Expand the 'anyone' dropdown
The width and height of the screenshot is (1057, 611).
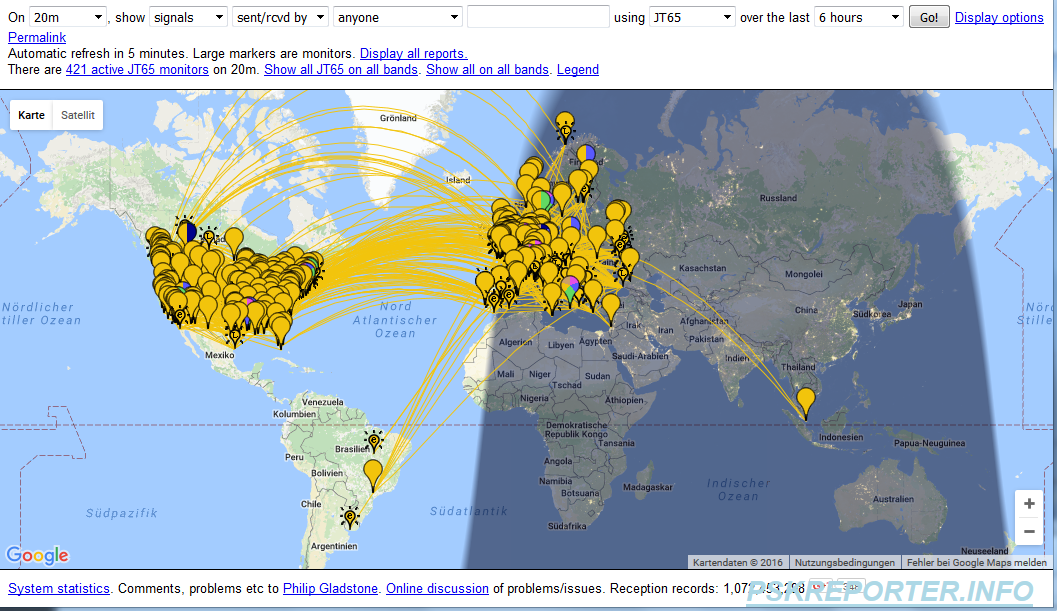tap(397, 18)
